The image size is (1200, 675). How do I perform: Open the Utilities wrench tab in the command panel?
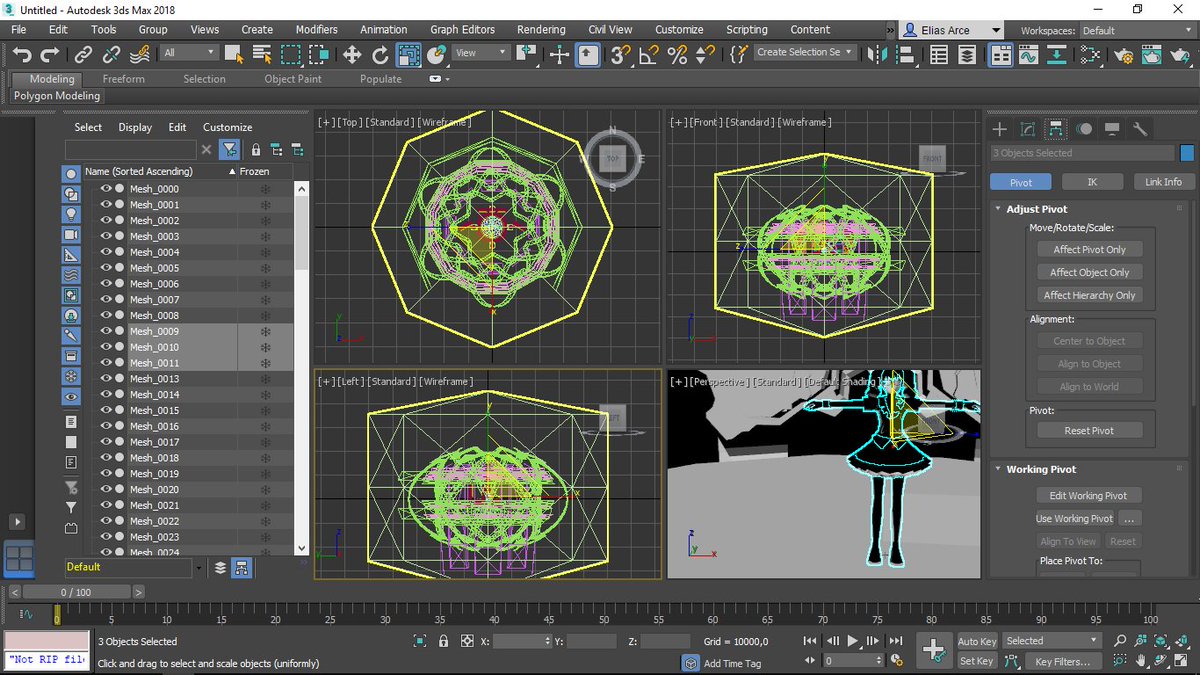click(1140, 129)
